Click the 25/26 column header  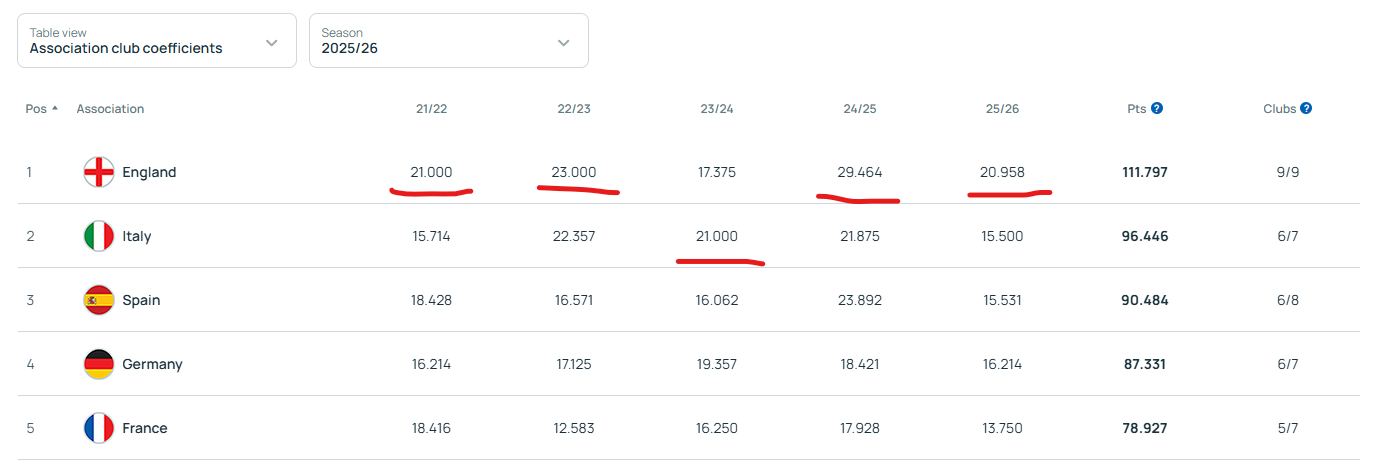1002,109
